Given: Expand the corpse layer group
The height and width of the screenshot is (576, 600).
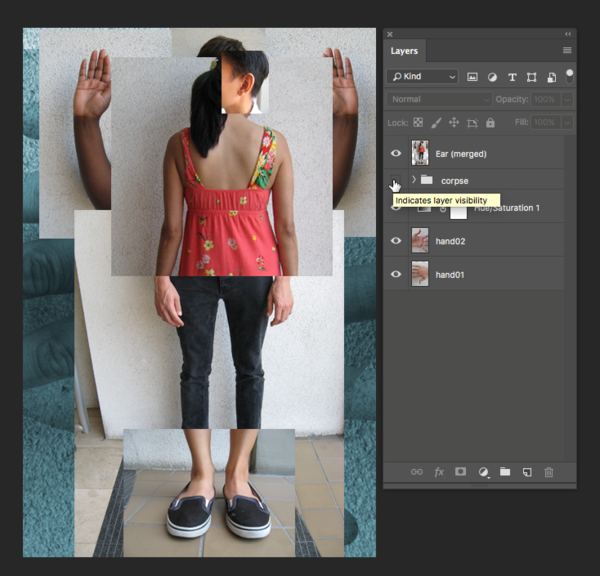Looking at the screenshot, I should (x=414, y=180).
